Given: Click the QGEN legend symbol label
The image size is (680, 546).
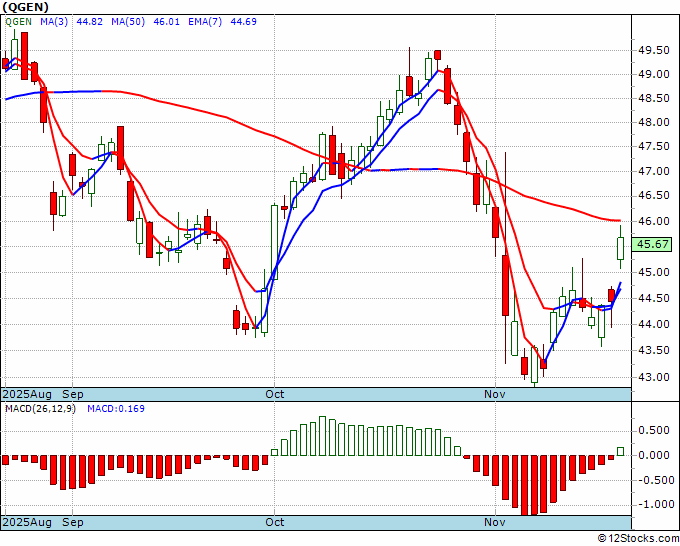Looking at the screenshot, I should click(18, 21).
